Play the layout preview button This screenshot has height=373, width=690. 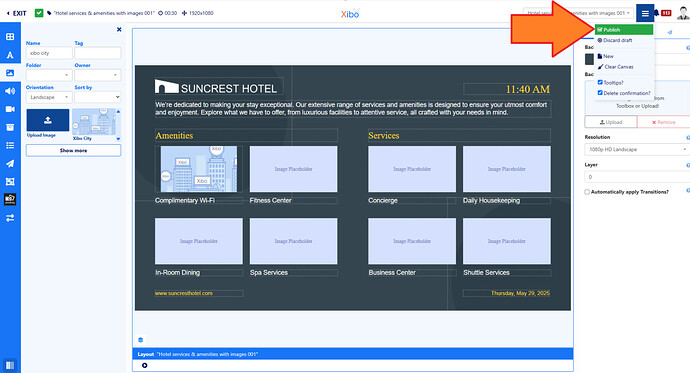tap(144, 366)
